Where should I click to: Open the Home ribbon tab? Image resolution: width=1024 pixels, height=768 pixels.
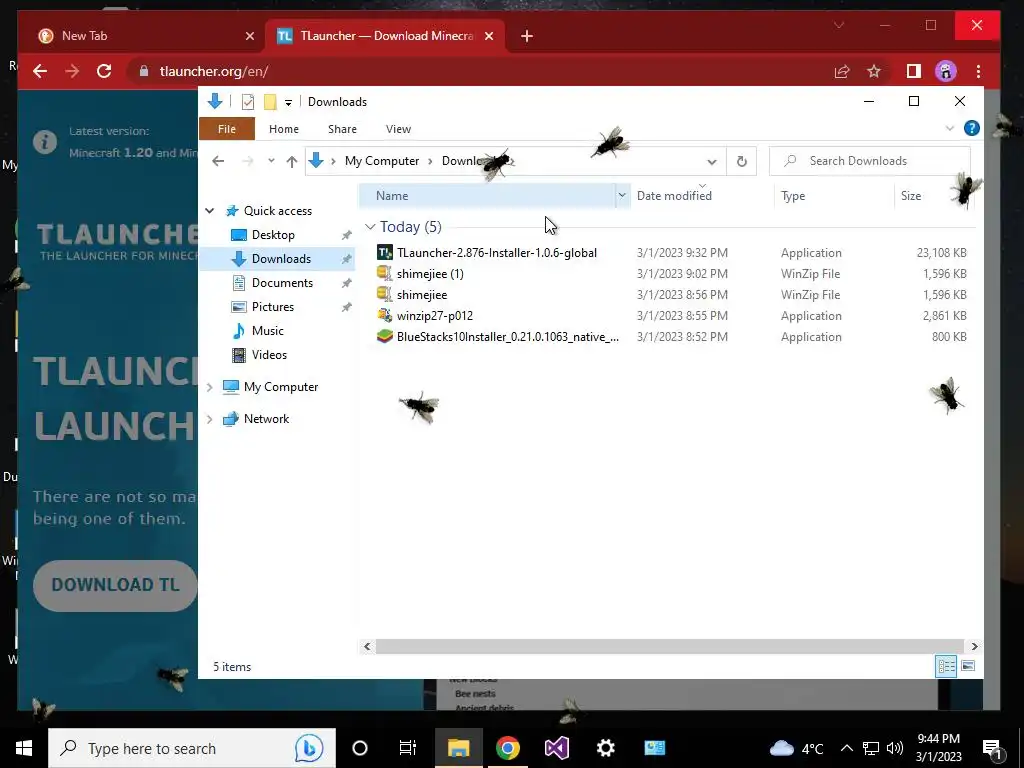coord(283,129)
